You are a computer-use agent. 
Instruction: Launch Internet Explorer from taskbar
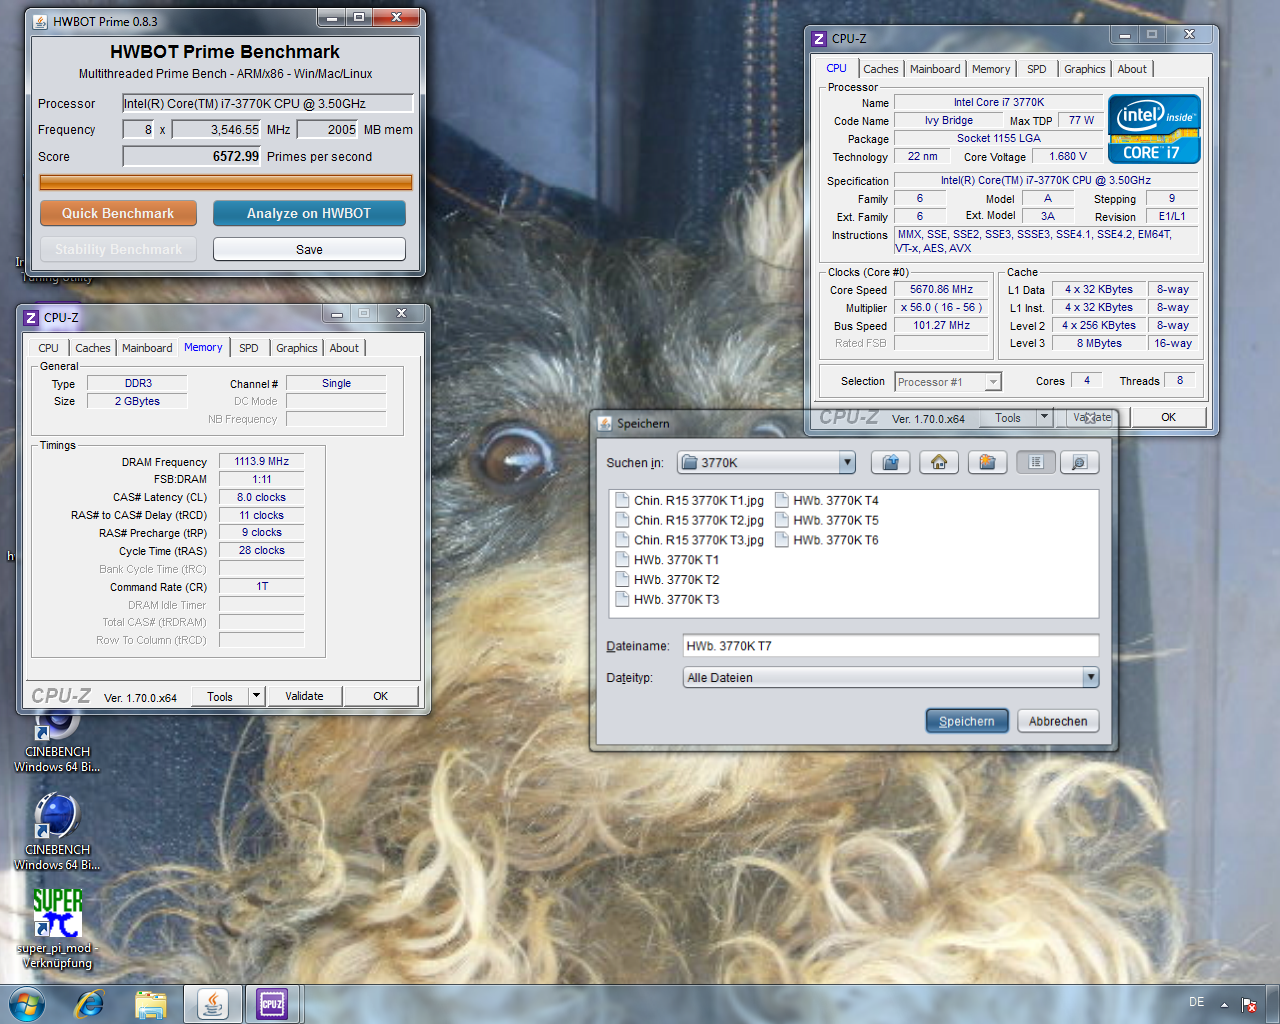pos(89,1004)
